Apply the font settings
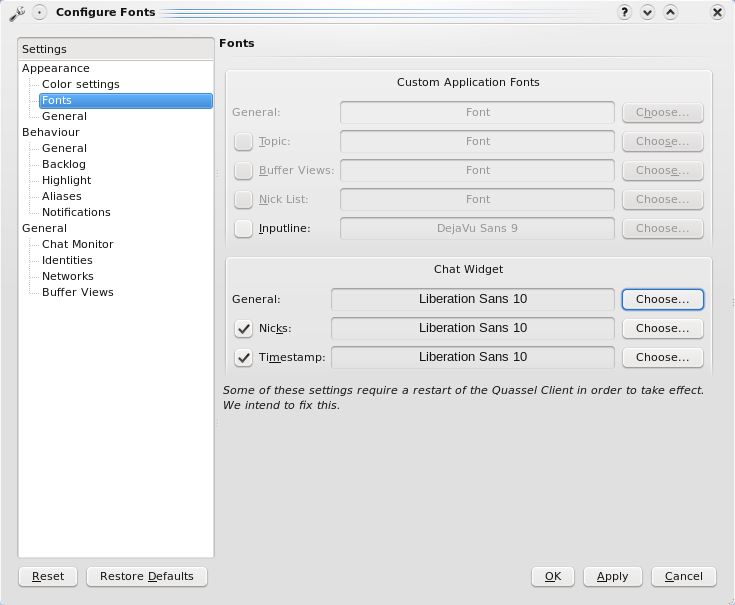This screenshot has height=605, width=735. click(x=612, y=576)
